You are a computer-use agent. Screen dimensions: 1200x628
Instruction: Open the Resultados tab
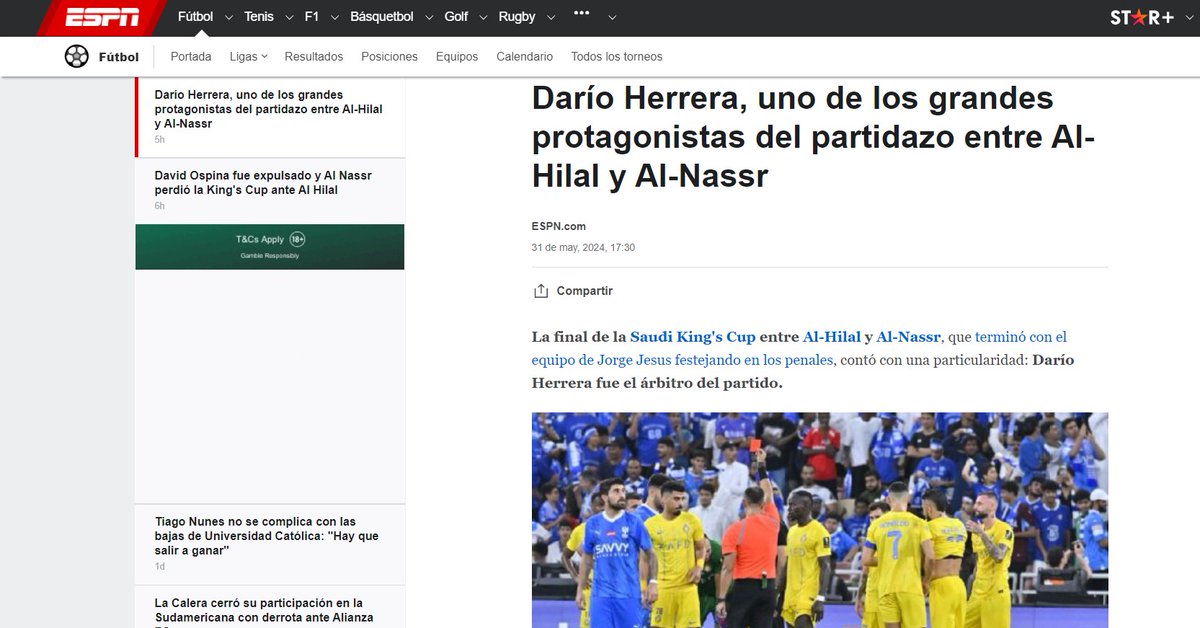pyautogui.click(x=314, y=57)
